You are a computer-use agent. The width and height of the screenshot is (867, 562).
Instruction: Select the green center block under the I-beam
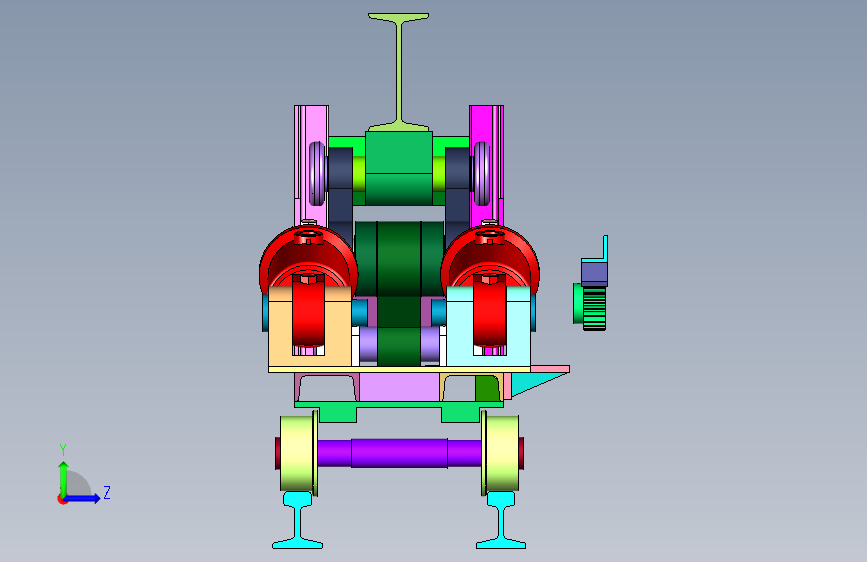(399, 168)
